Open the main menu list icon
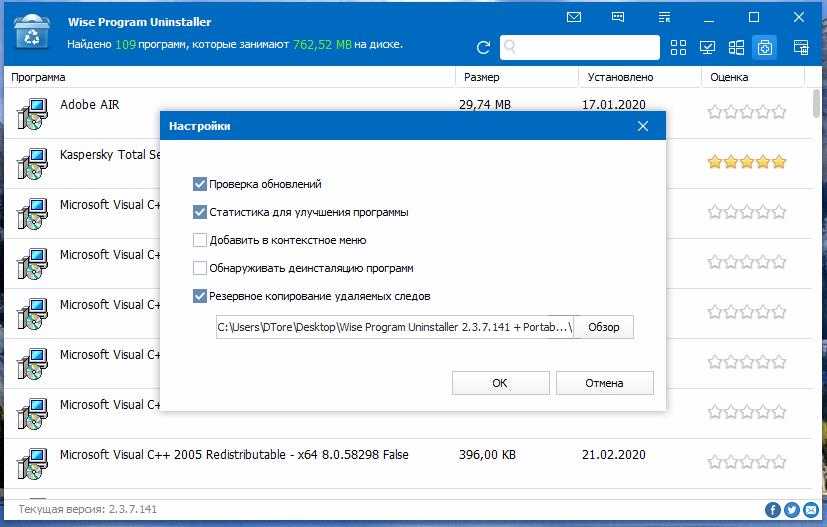Screen dimensions: 827x527 point(665,17)
